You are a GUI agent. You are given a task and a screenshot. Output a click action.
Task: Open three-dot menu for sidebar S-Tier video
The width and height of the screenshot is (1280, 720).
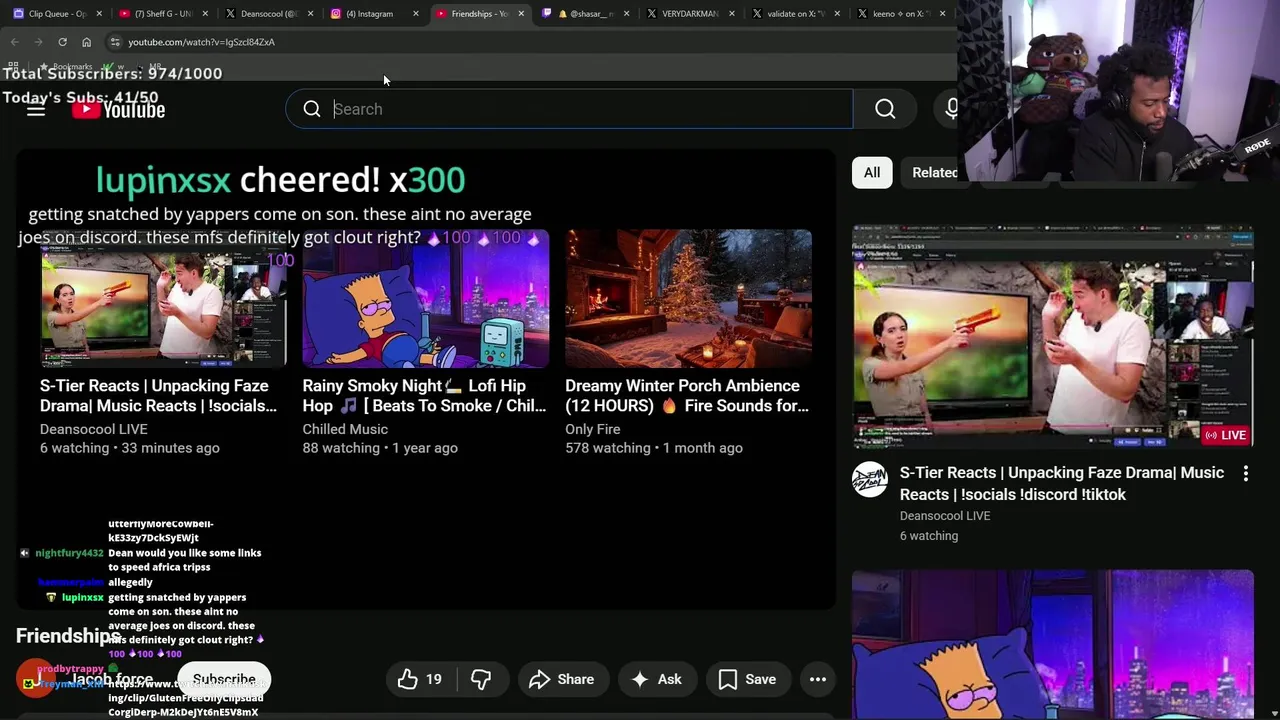1246,474
